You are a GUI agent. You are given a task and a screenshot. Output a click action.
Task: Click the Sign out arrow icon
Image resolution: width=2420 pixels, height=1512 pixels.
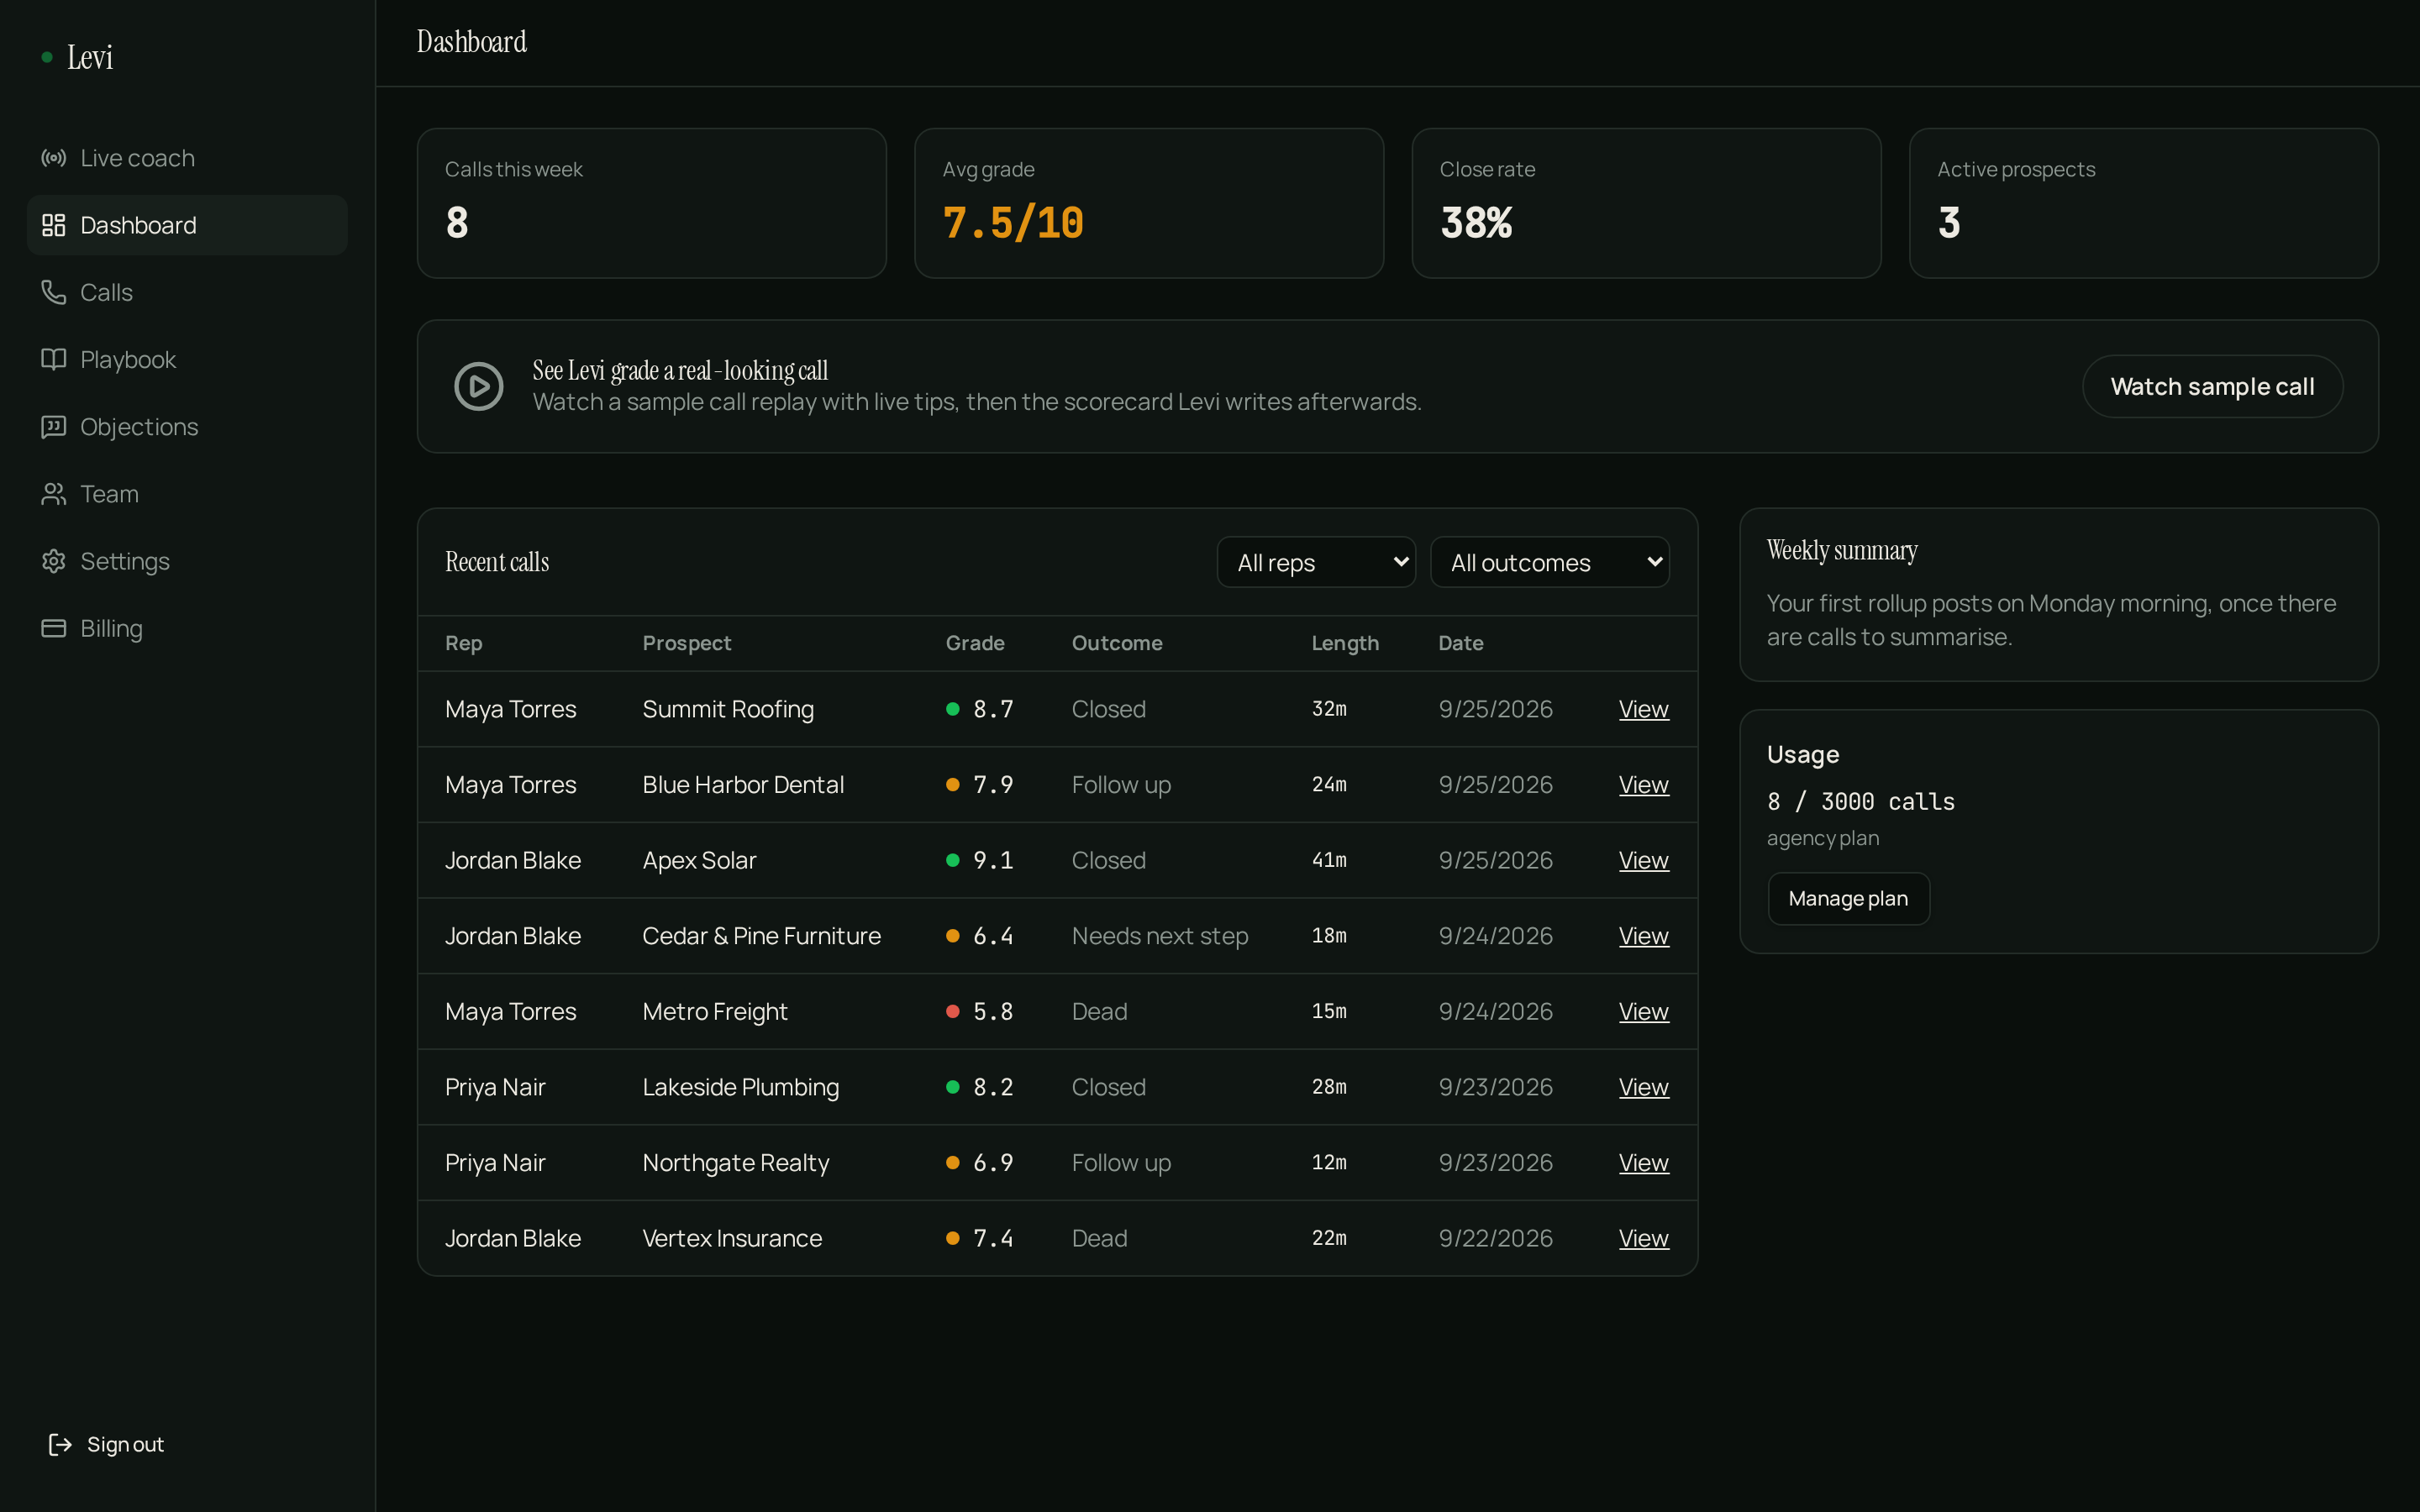(60, 1444)
